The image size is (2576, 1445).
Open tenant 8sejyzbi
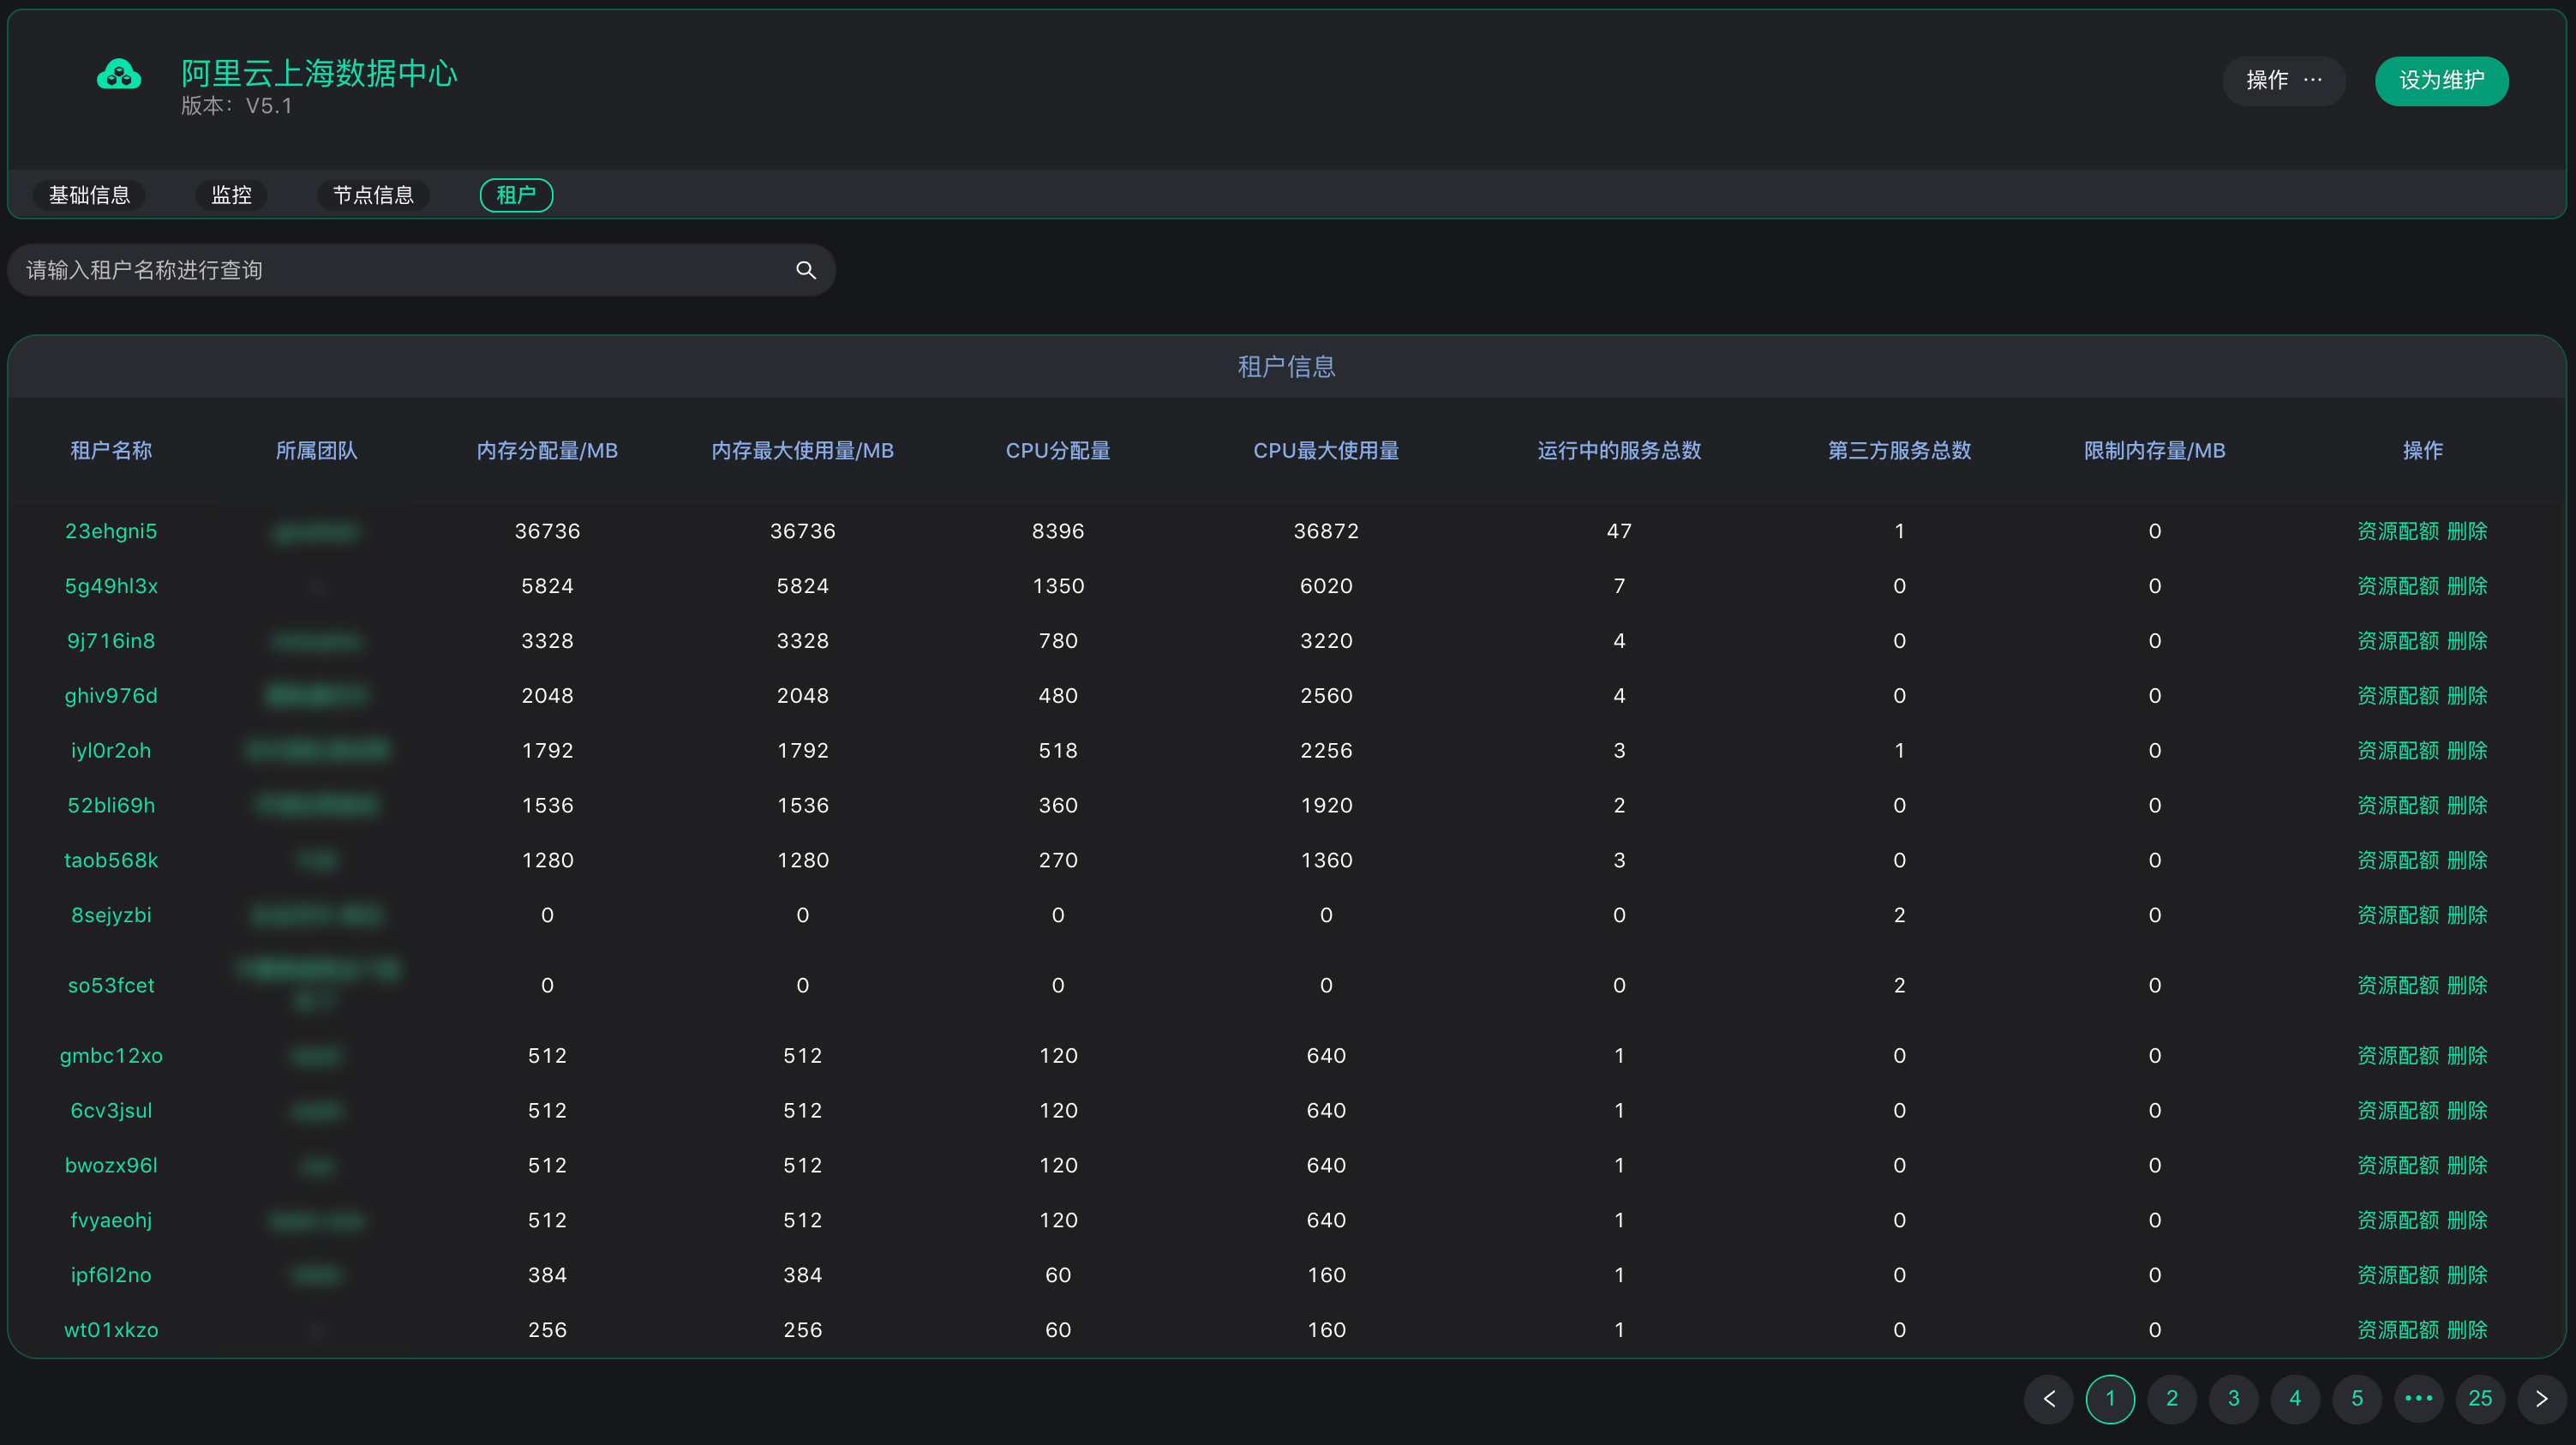click(x=111, y=916)
